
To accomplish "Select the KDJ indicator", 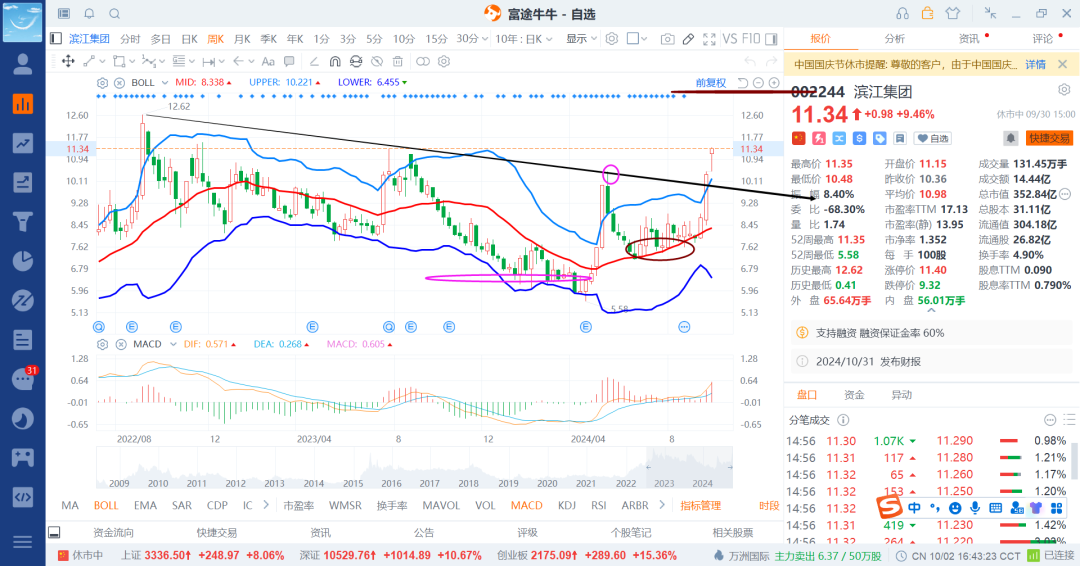I will pos(567,505).
